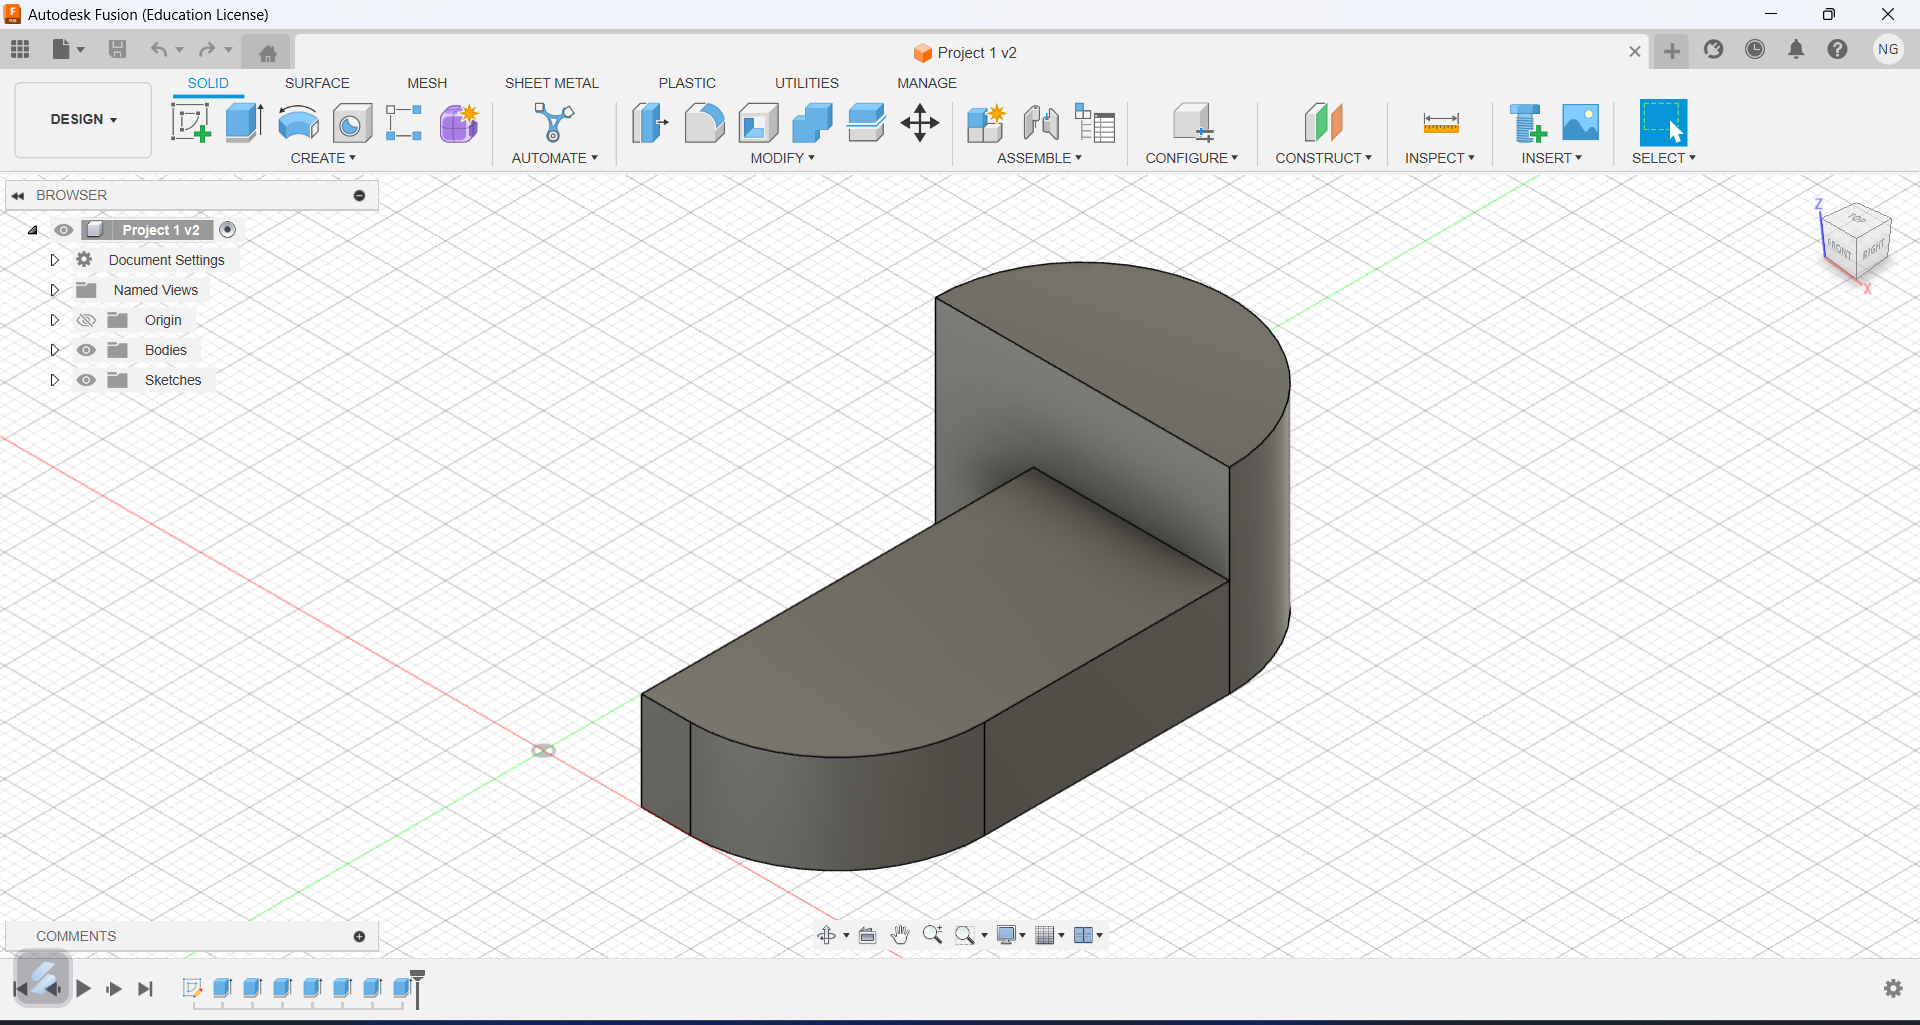Viewport: 1920px width, 1025px height.
Task: Open the Notifications bell
Action: (x=1796, y=49)
